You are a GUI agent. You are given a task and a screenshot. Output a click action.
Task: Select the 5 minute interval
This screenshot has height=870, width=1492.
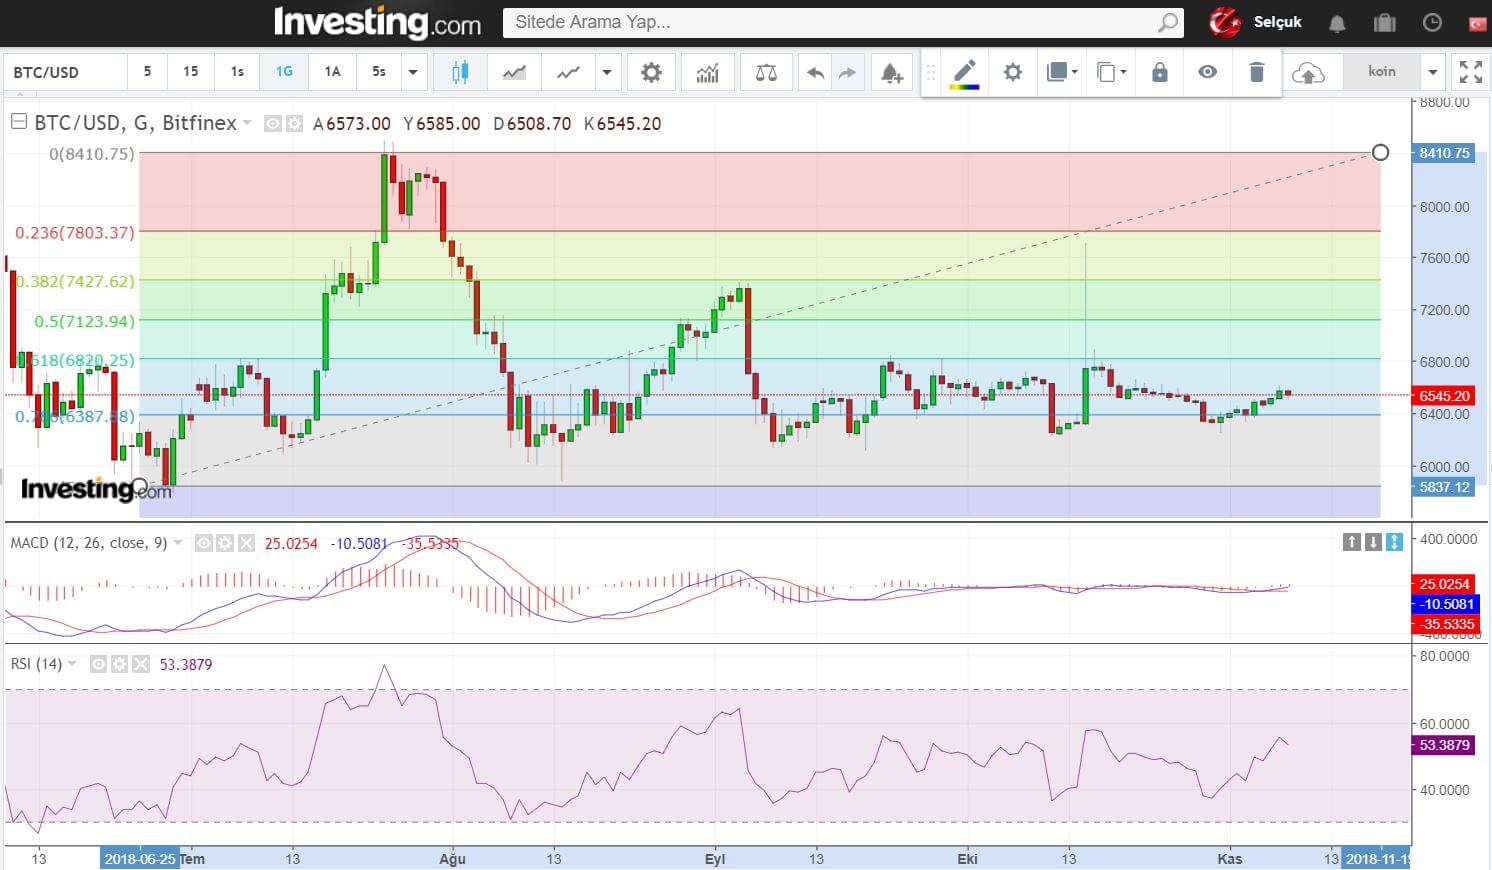pos(147,72)
